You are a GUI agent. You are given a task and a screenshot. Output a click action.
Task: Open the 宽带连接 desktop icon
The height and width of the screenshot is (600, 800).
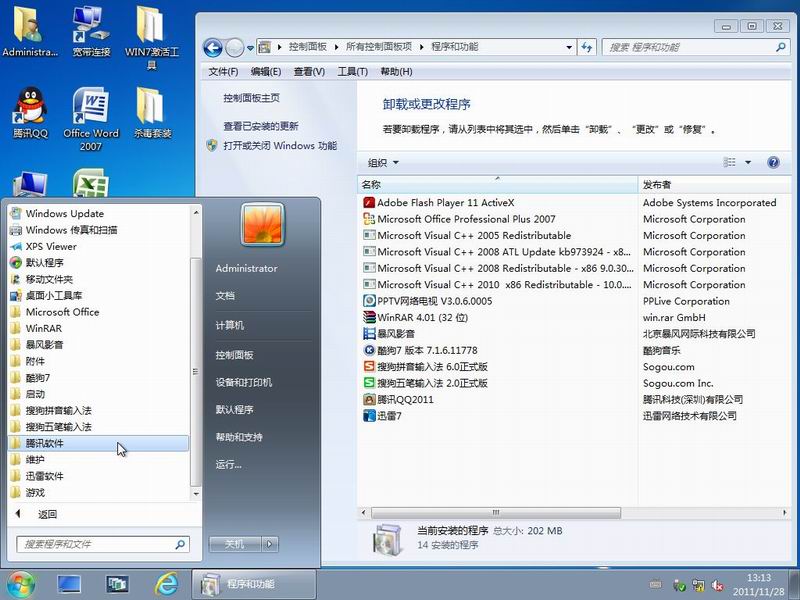point(91,32)
